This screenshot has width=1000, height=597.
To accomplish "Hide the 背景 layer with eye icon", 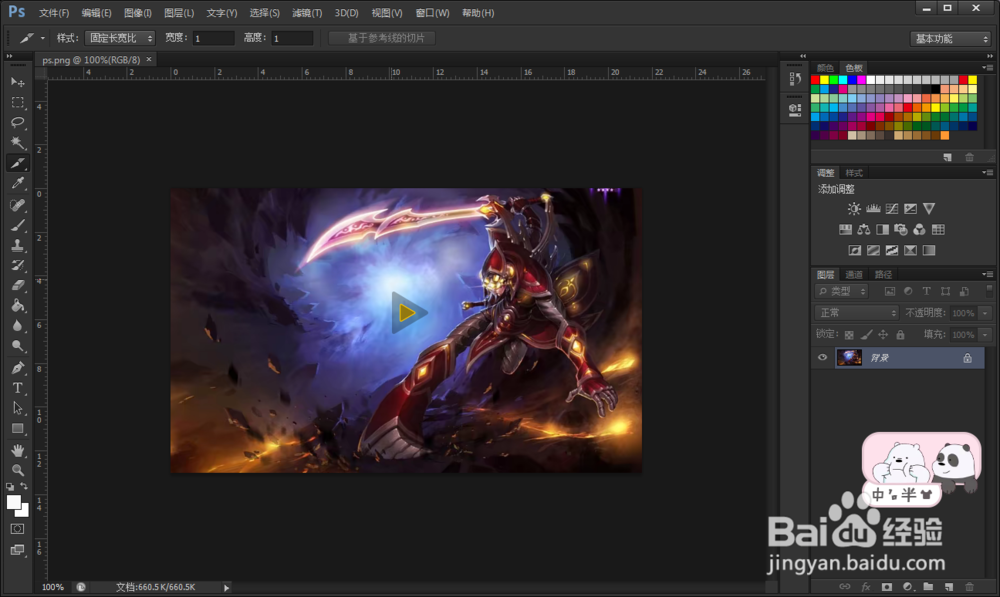I will (x=822, y=358).
